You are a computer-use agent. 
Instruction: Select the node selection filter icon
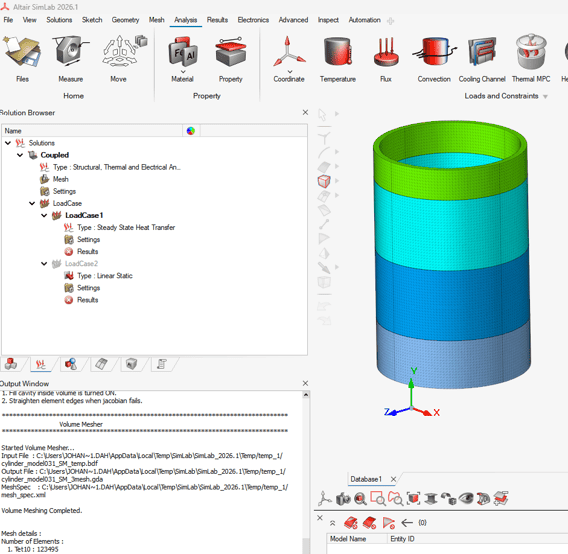point(324,138)
